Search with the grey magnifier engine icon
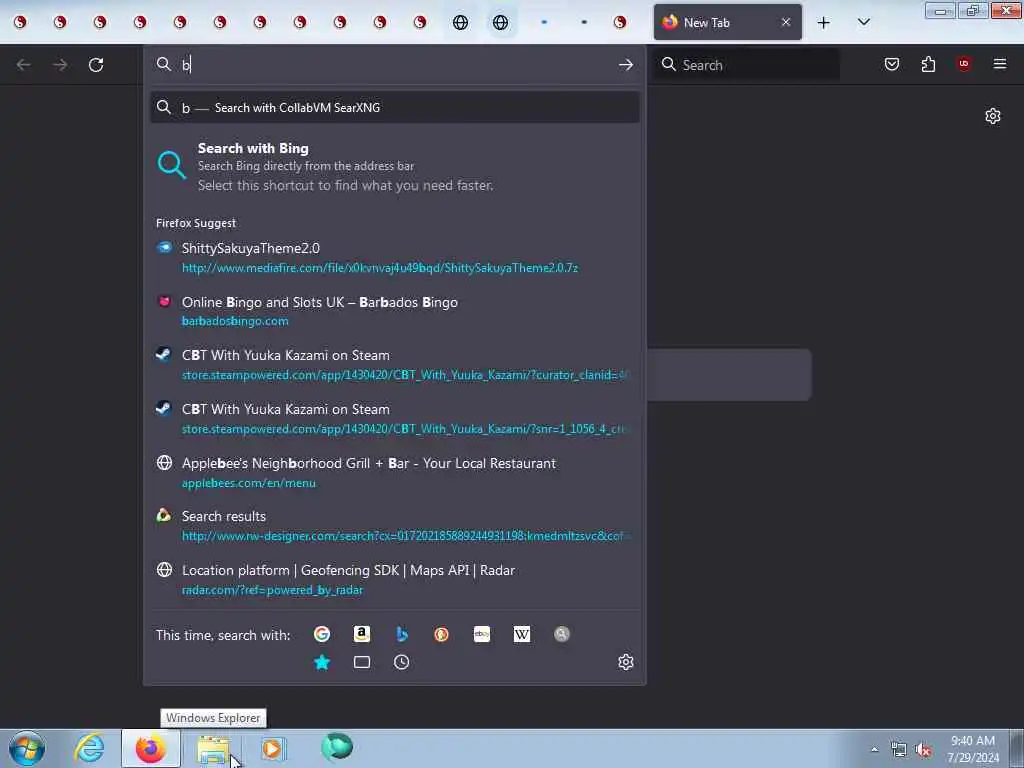 click(x=562, y=634)
